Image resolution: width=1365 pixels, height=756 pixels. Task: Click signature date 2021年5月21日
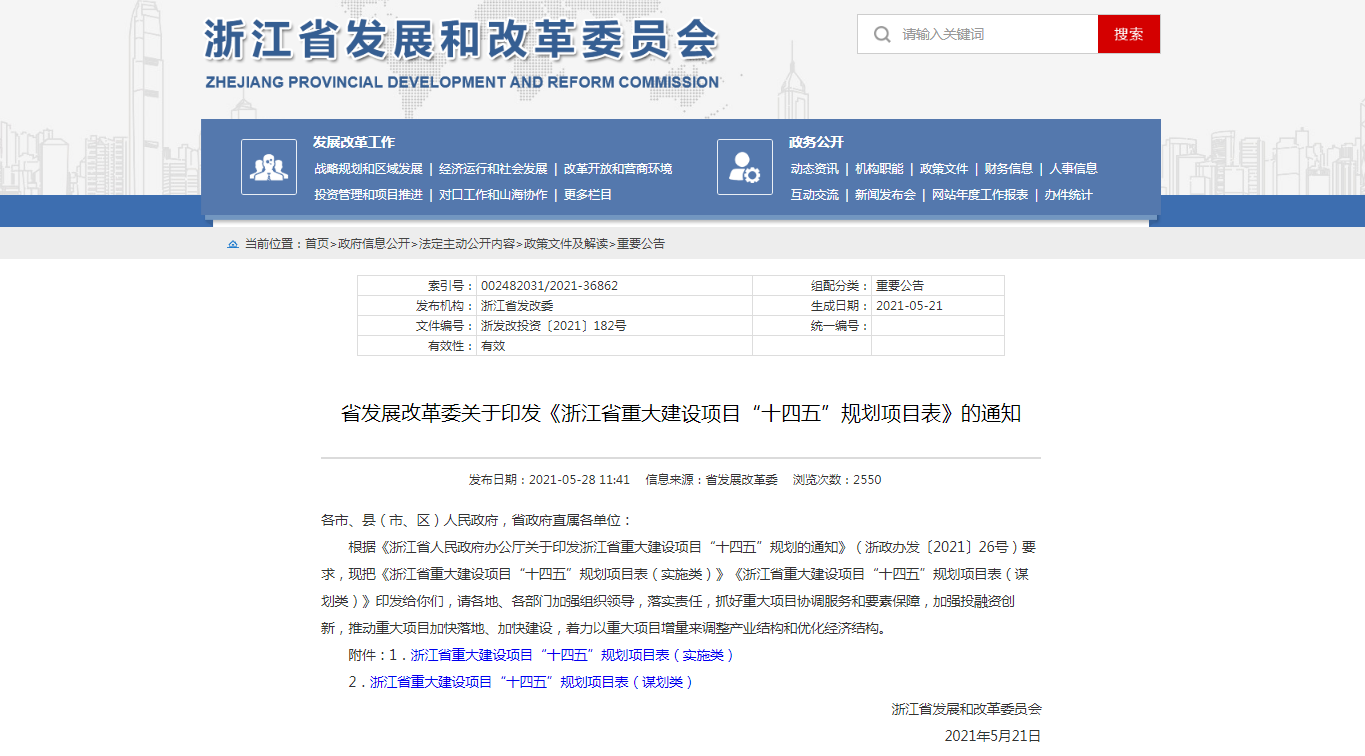[x=993, y=736]
